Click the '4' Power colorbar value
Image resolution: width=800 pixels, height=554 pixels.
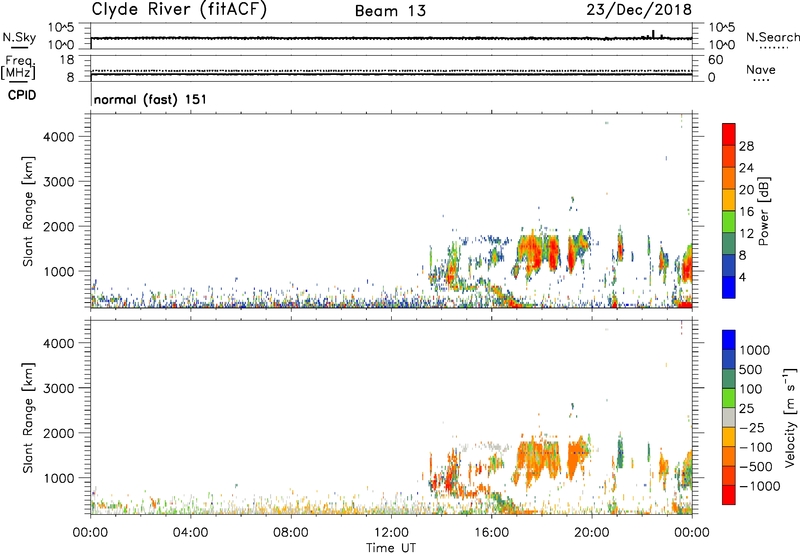click(742, 277)
